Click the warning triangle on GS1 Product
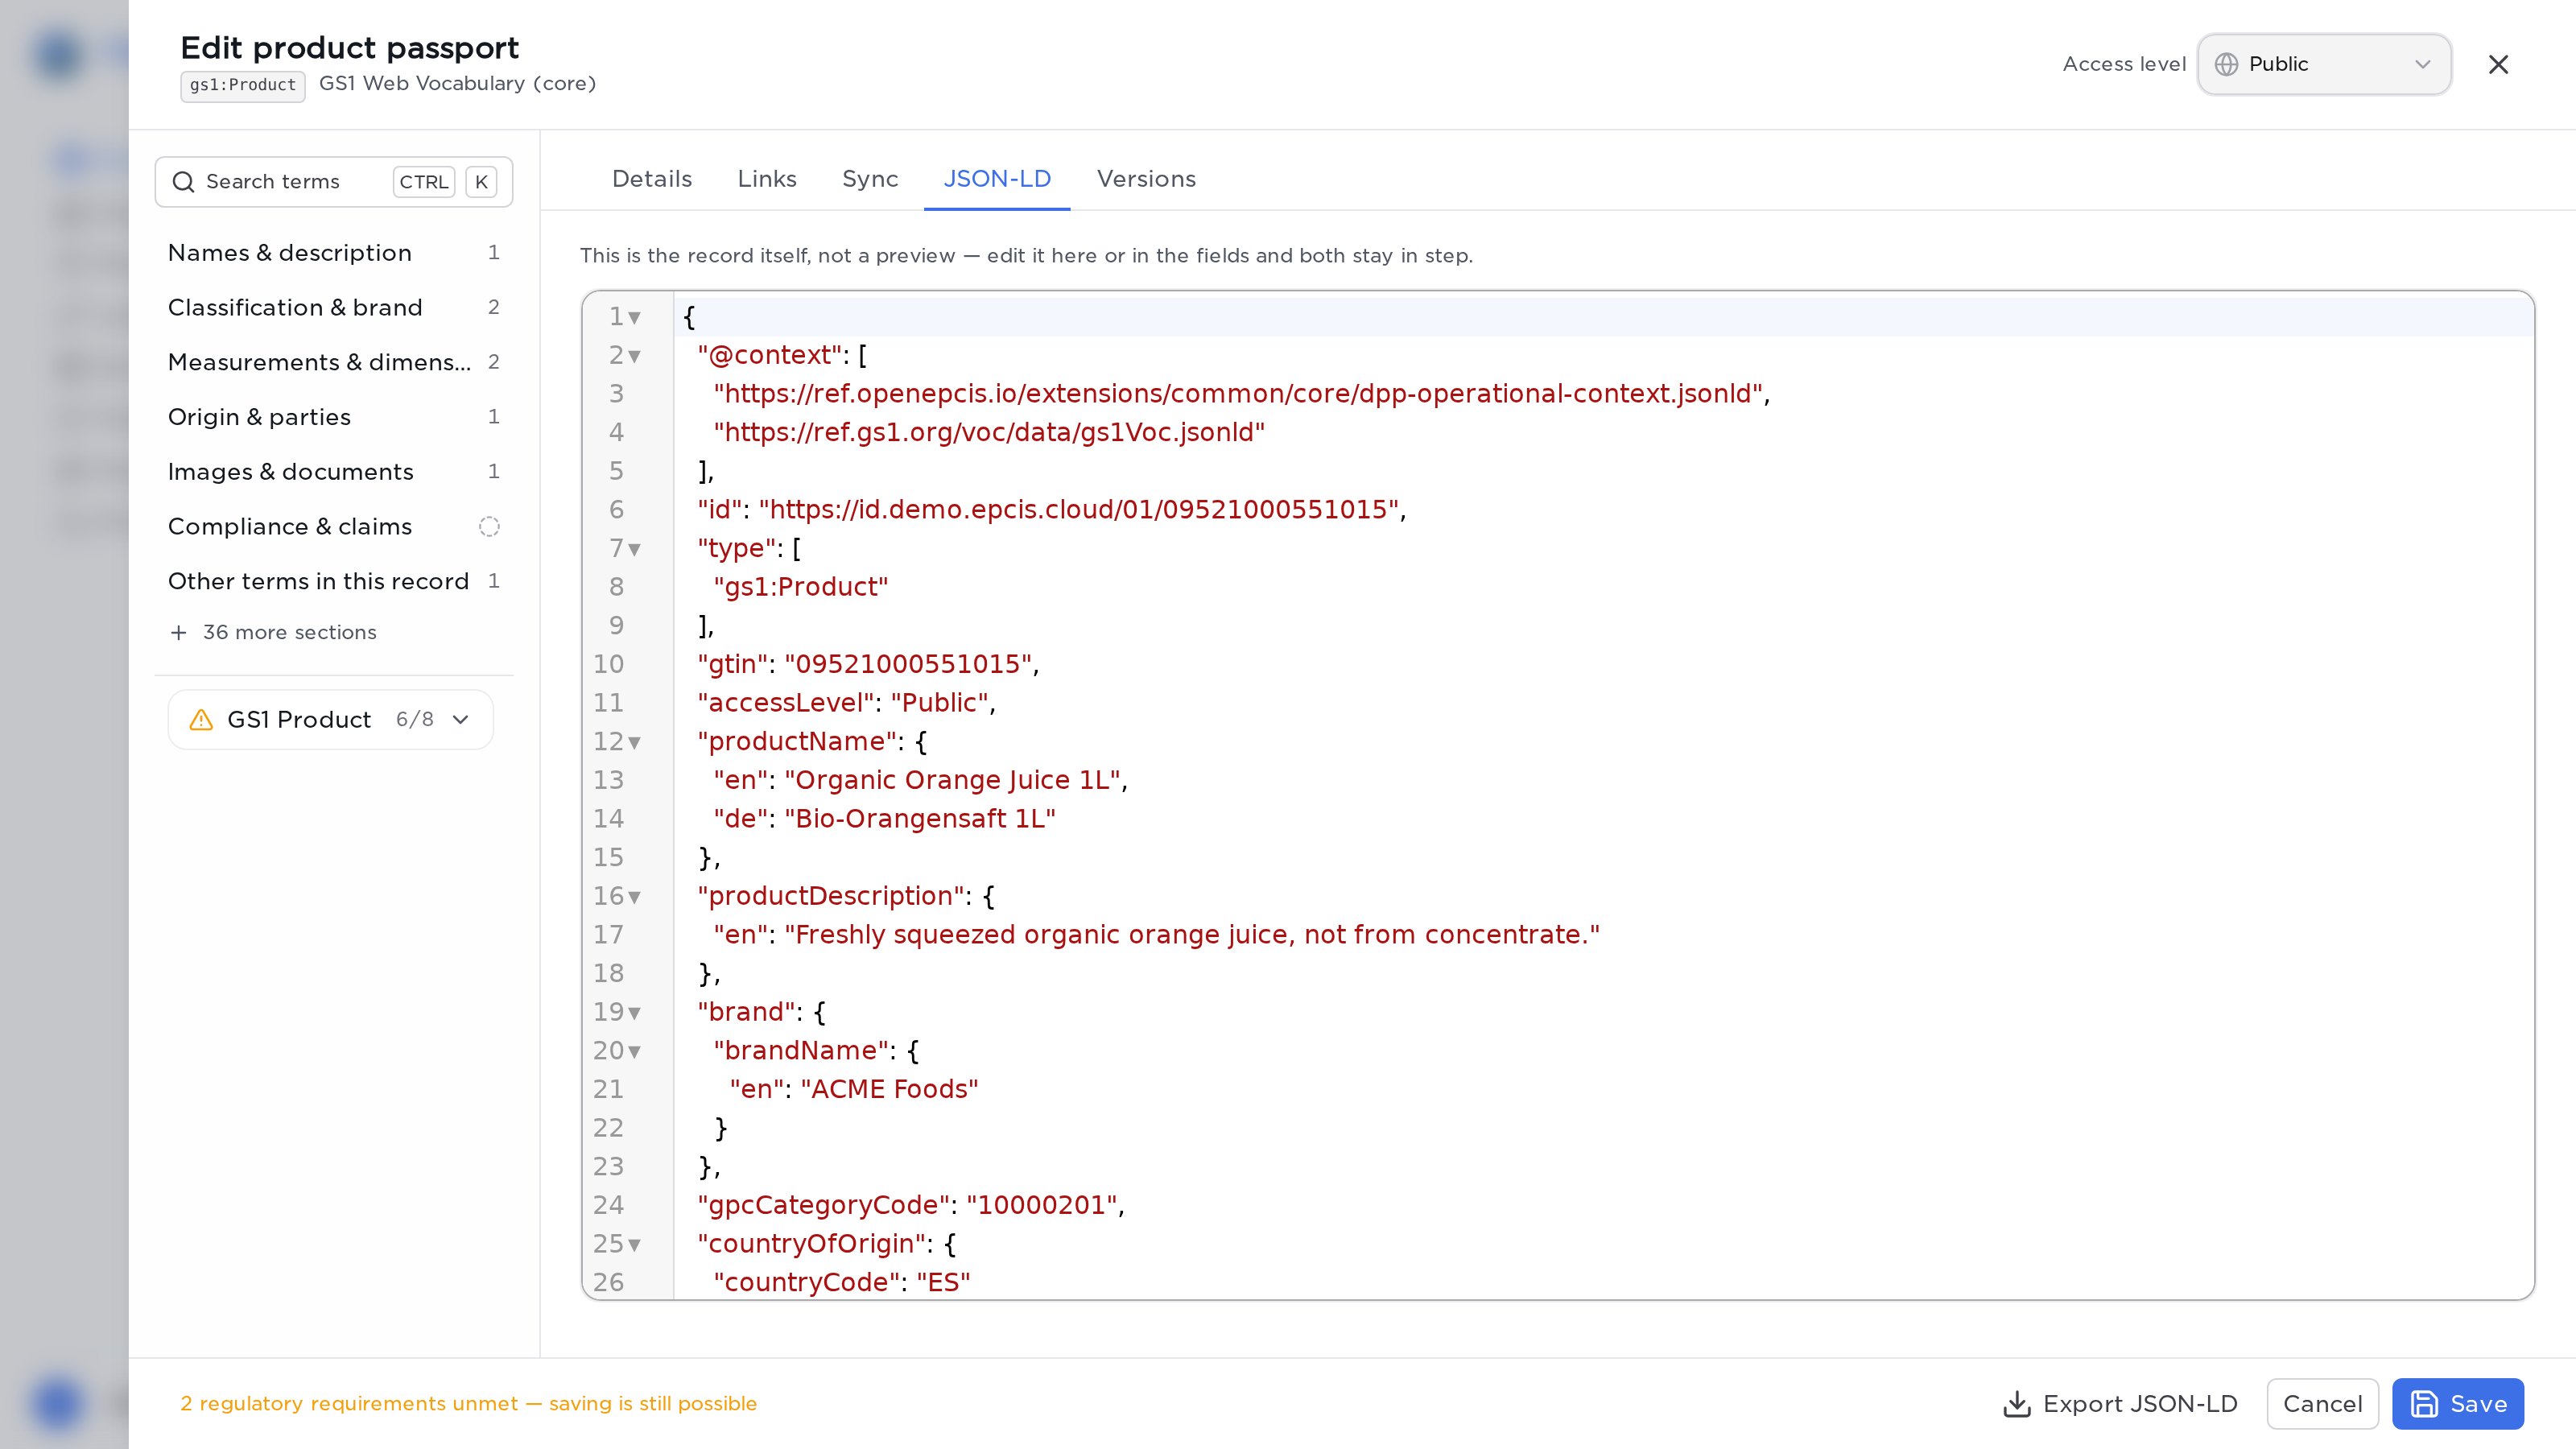 coord(201,720)
